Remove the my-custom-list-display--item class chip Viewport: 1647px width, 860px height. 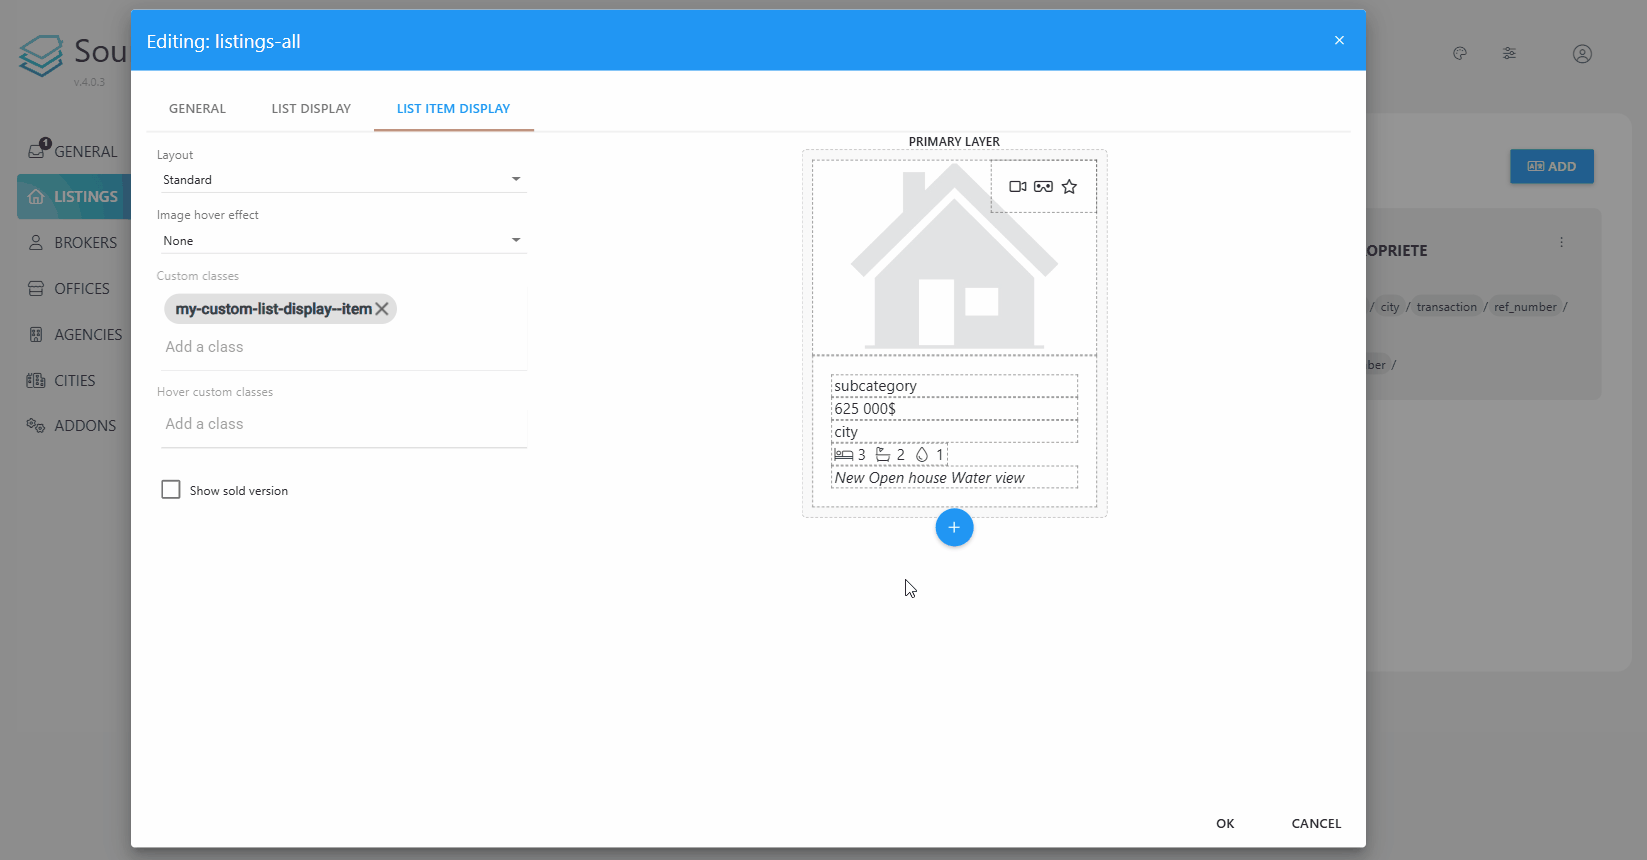(x=382, y=309)
